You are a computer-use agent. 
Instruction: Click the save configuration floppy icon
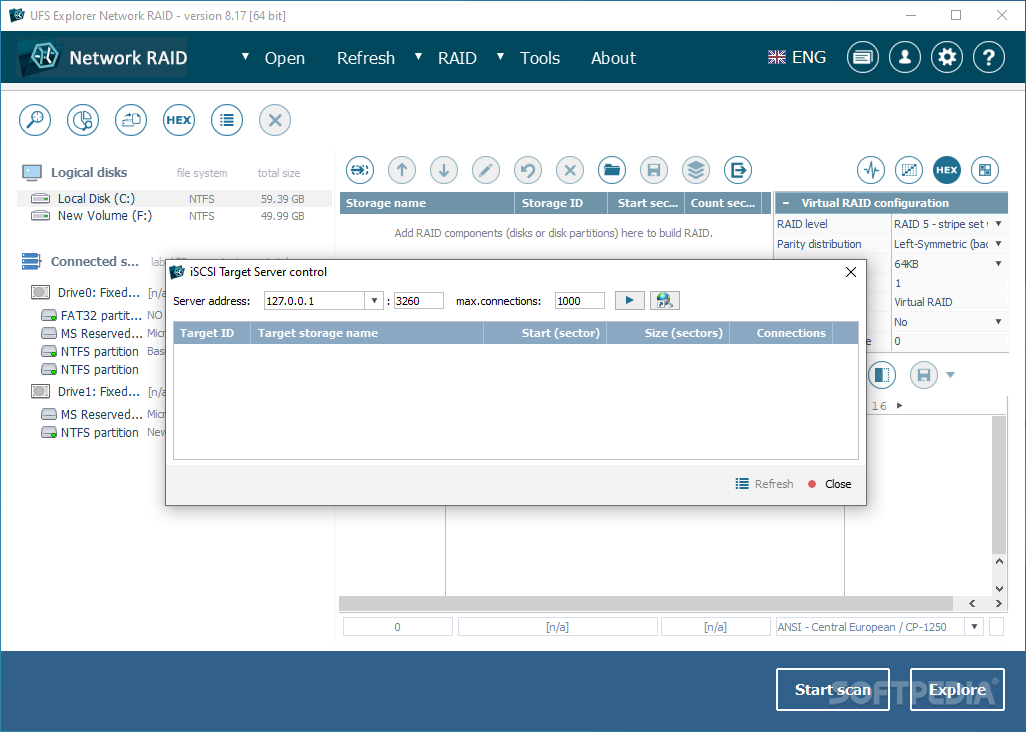pyautogui.click(x=654, y=170)
